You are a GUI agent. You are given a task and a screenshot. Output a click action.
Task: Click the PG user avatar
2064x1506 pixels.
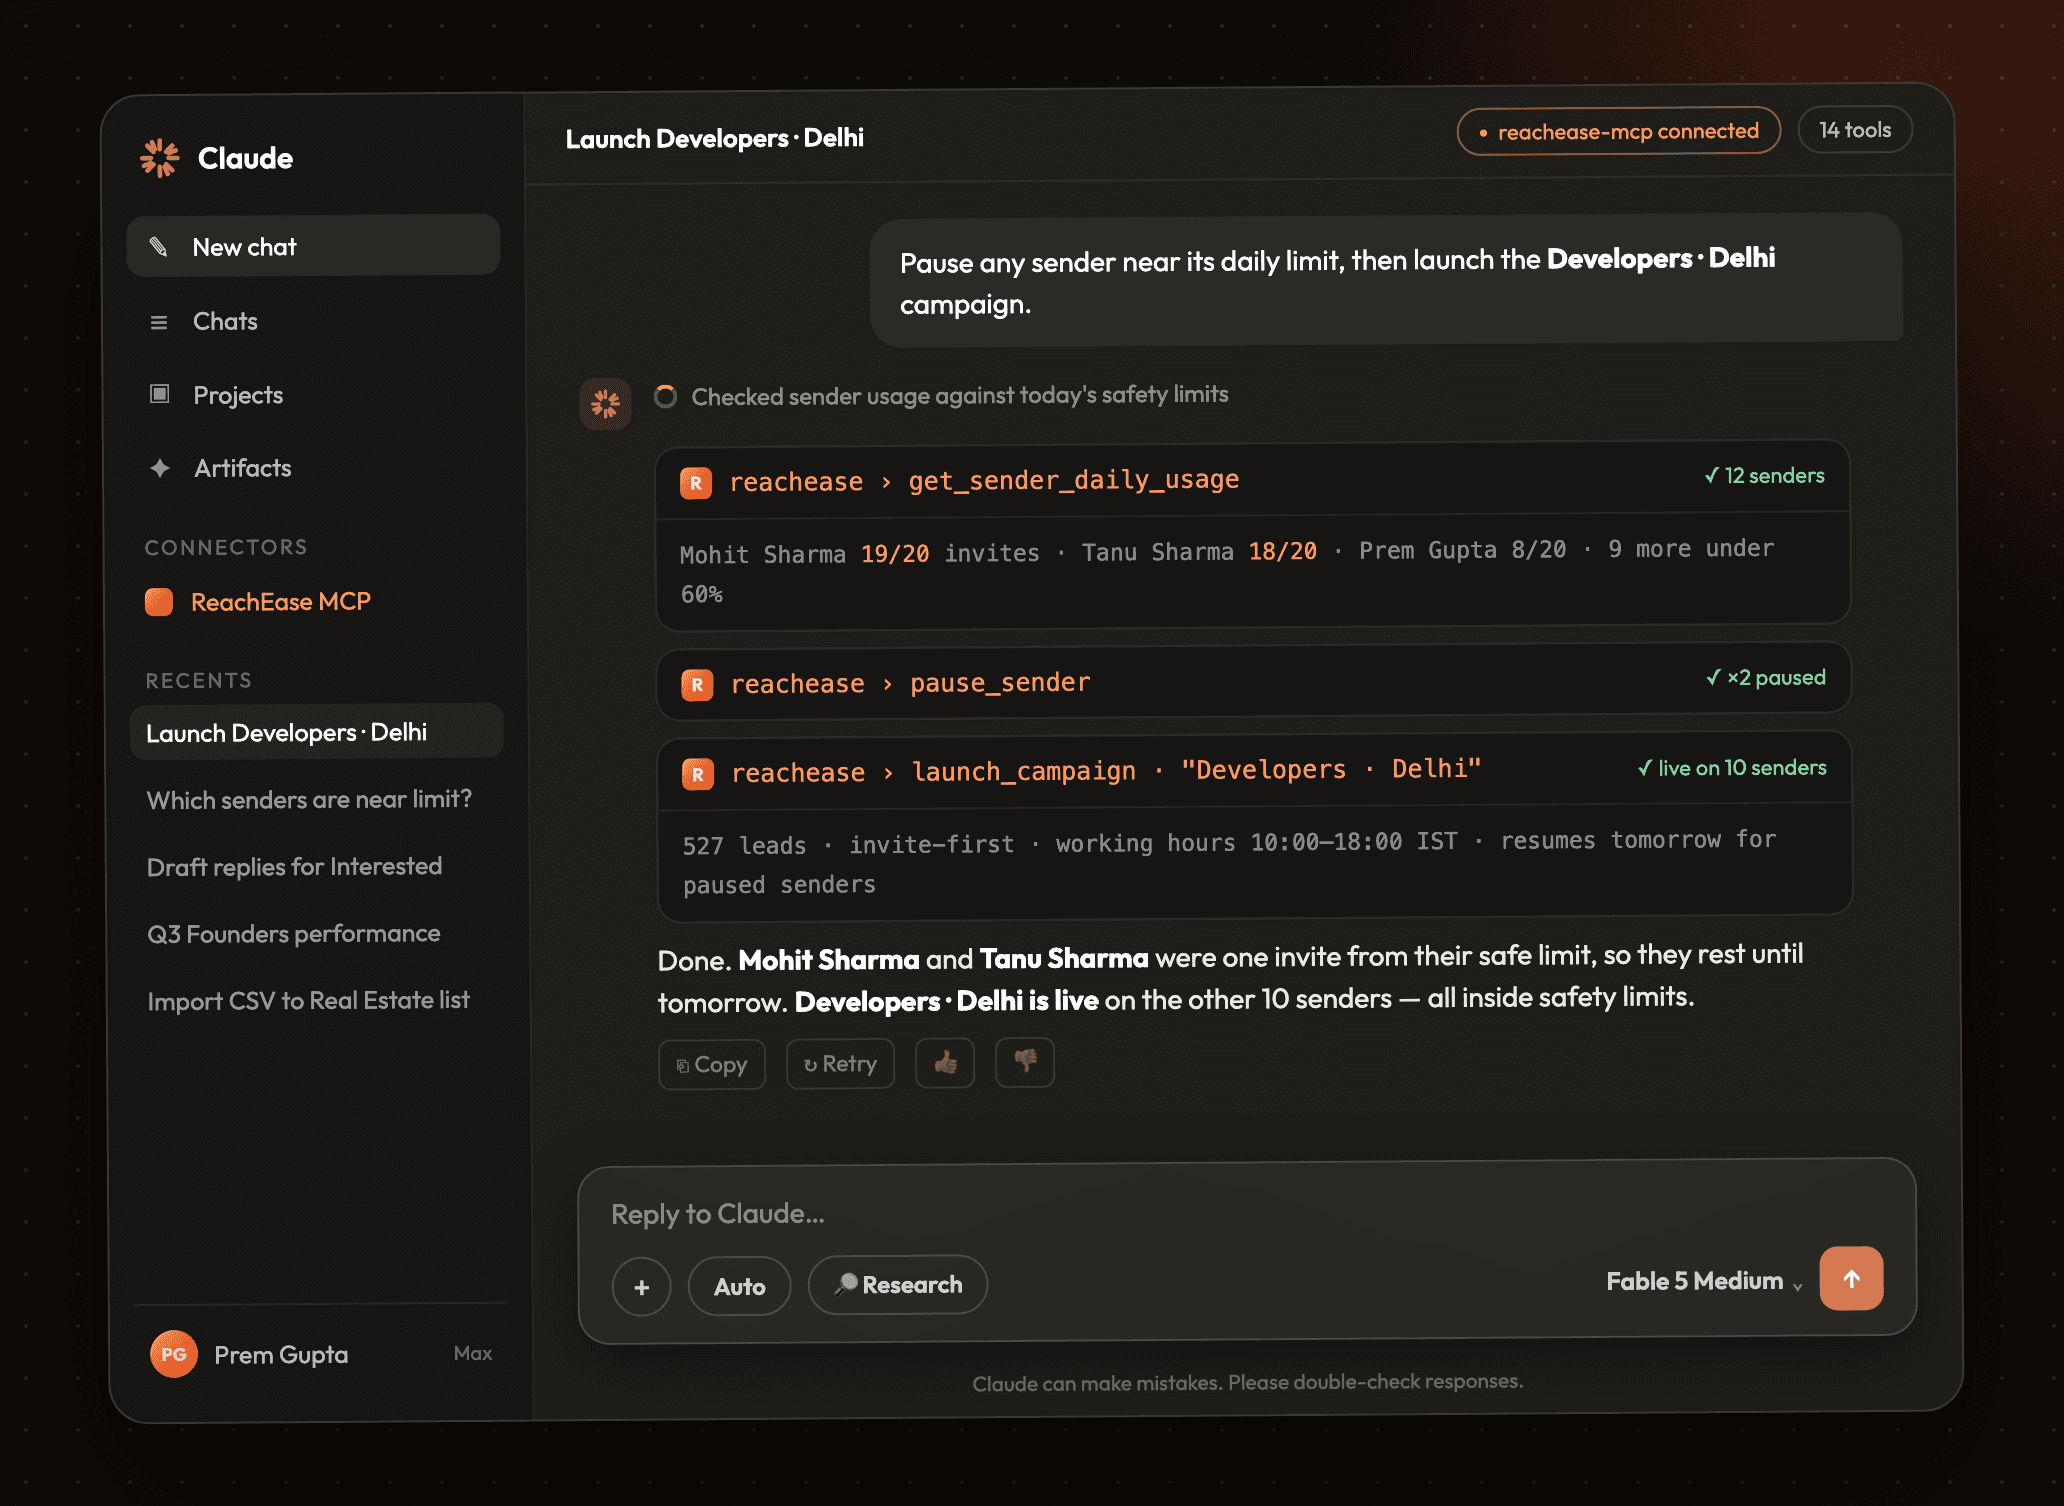point(174,1354)
